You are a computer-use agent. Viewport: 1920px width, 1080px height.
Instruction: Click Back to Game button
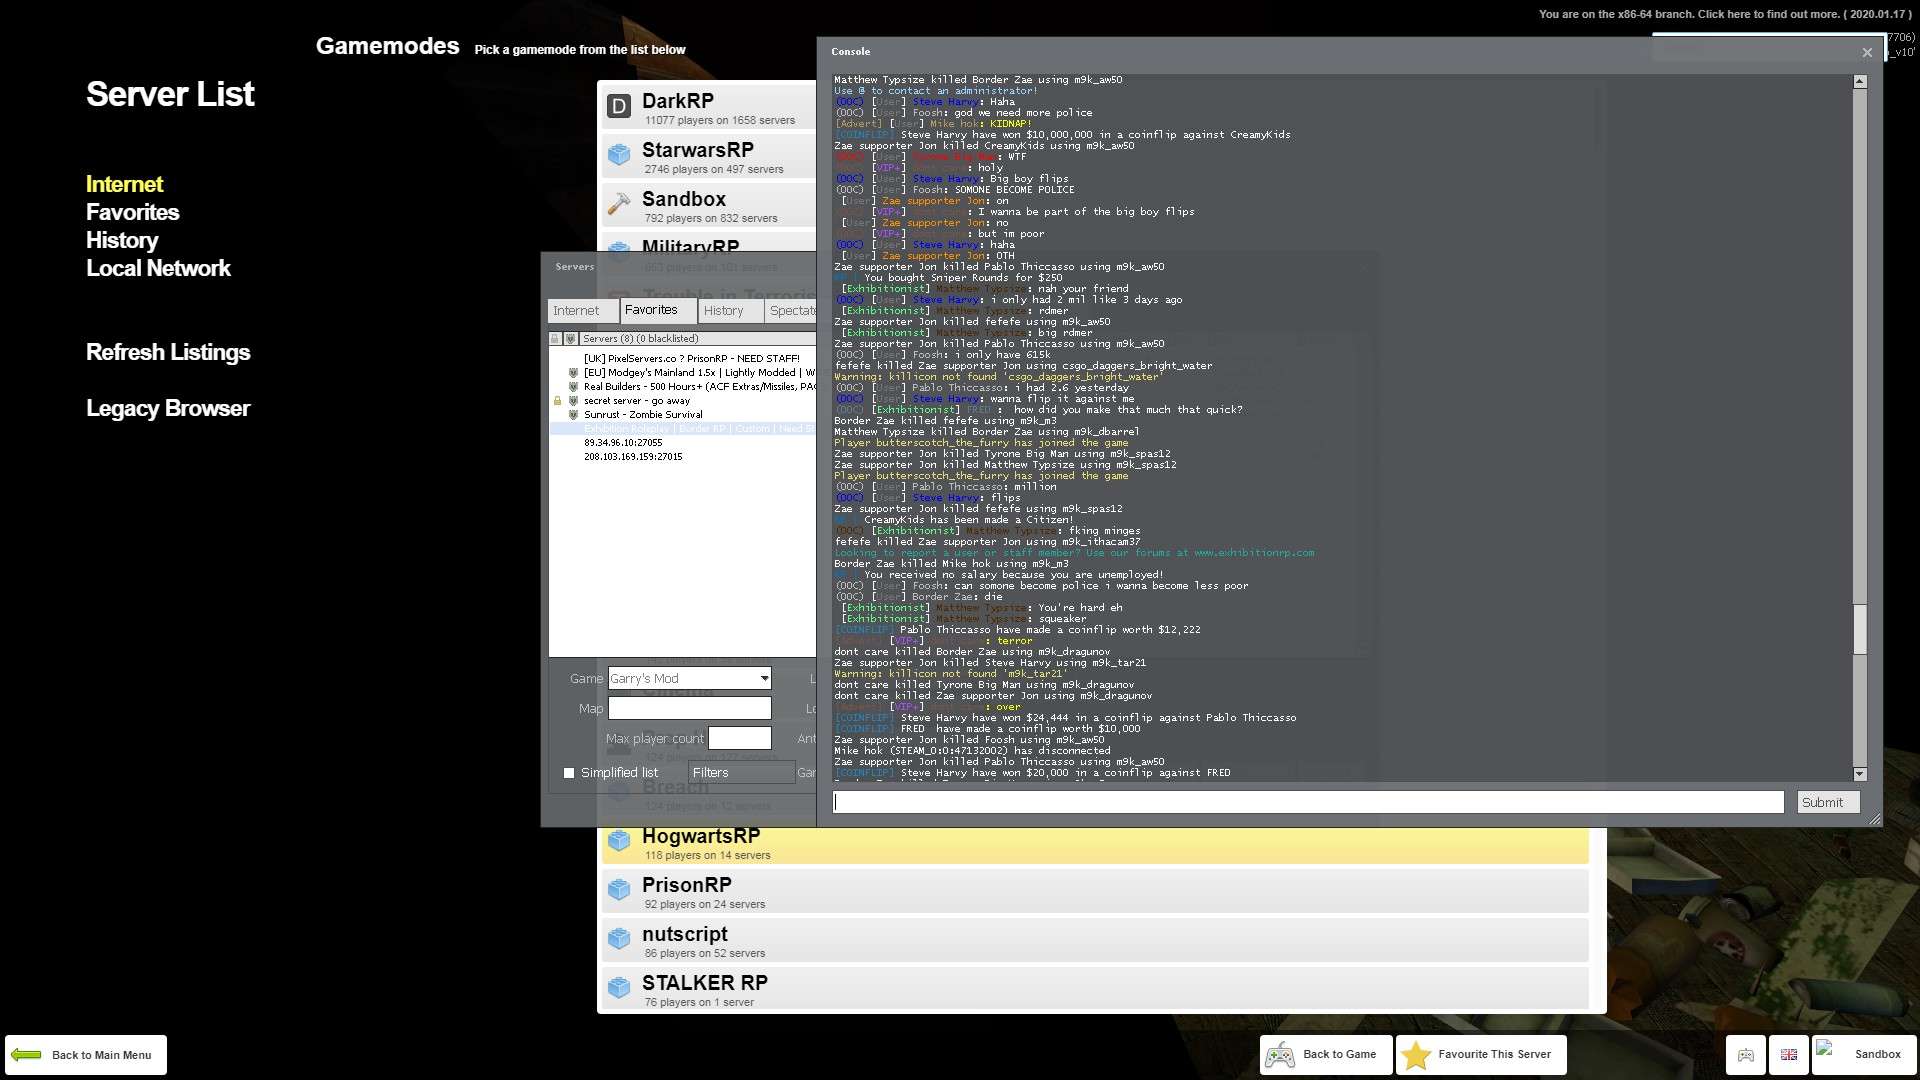pos(1326,1055)
